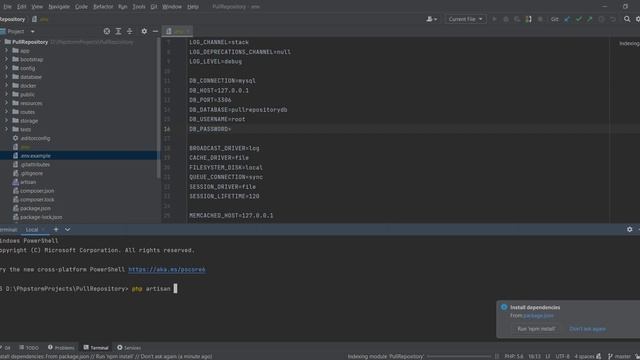Click the Stop square icon

[x=540, y=19]
